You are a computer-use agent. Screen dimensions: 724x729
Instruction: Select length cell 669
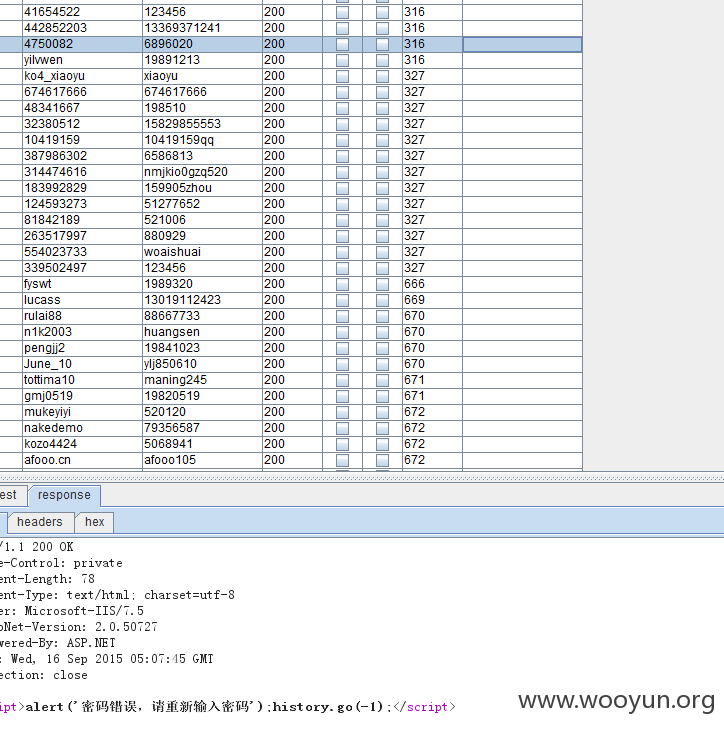click(x=432, y=300)
